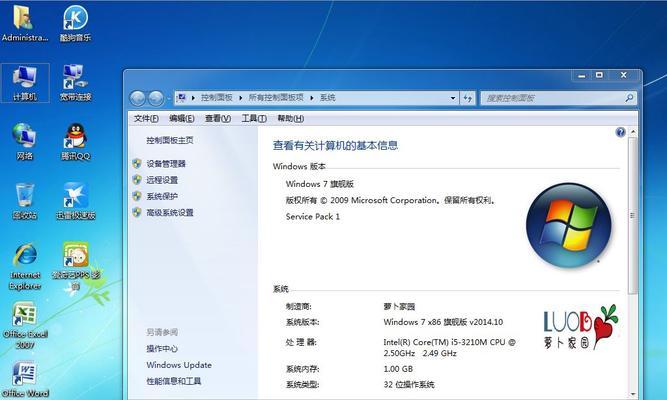Click the 查看有关计算机的基本信息 heading
Viewport: 667px width, 400px height.
click(335, 146)
